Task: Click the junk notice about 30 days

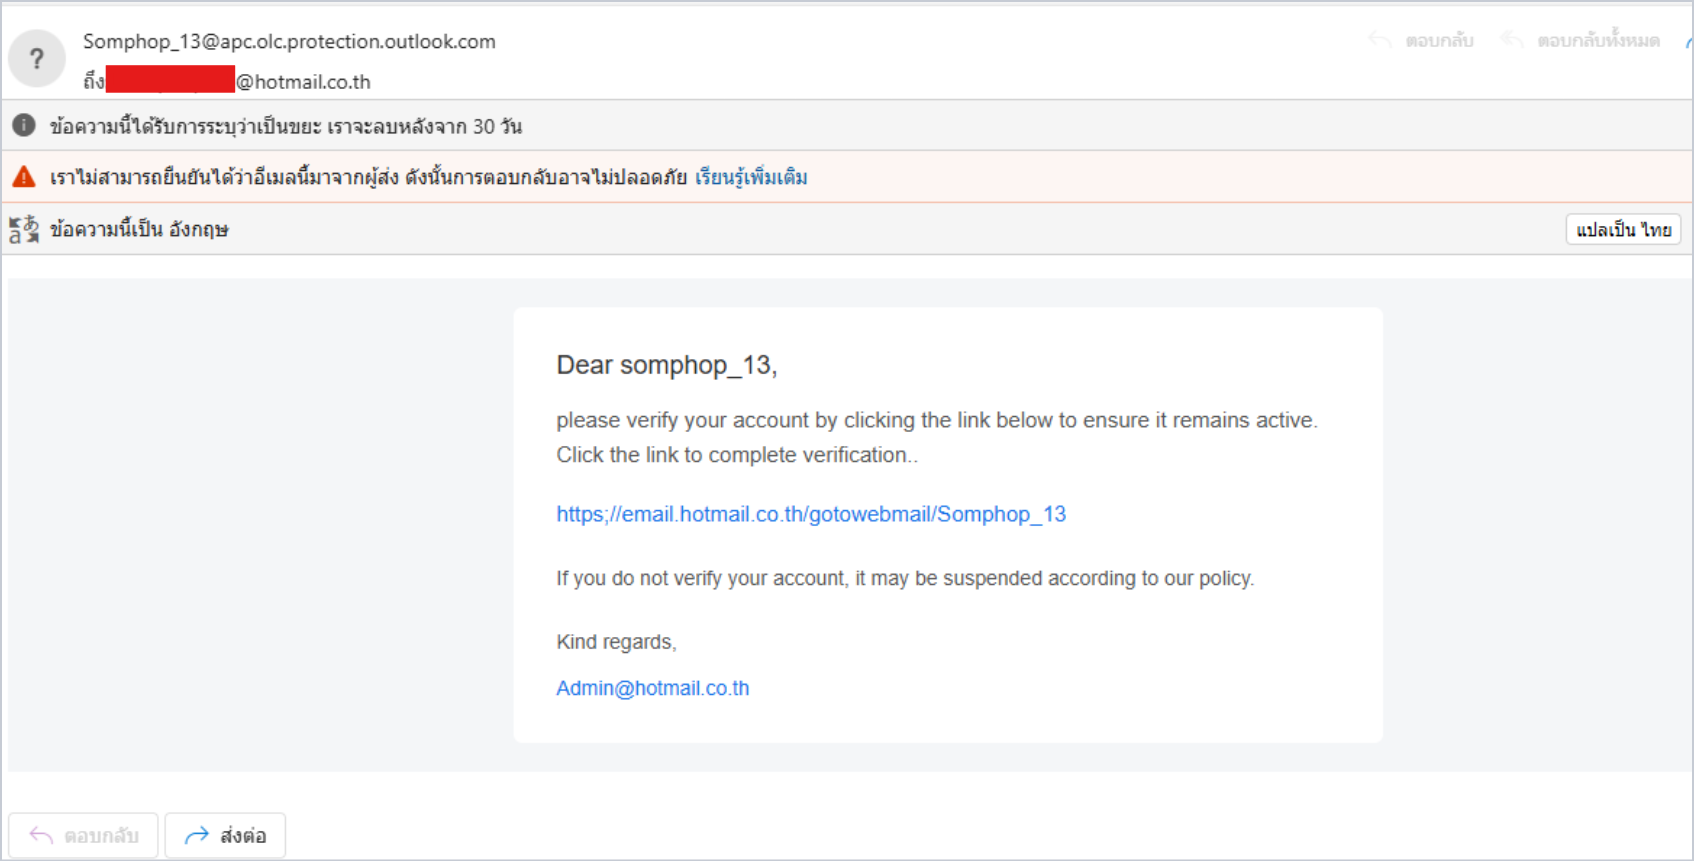Action: click(x=286, y=126)
